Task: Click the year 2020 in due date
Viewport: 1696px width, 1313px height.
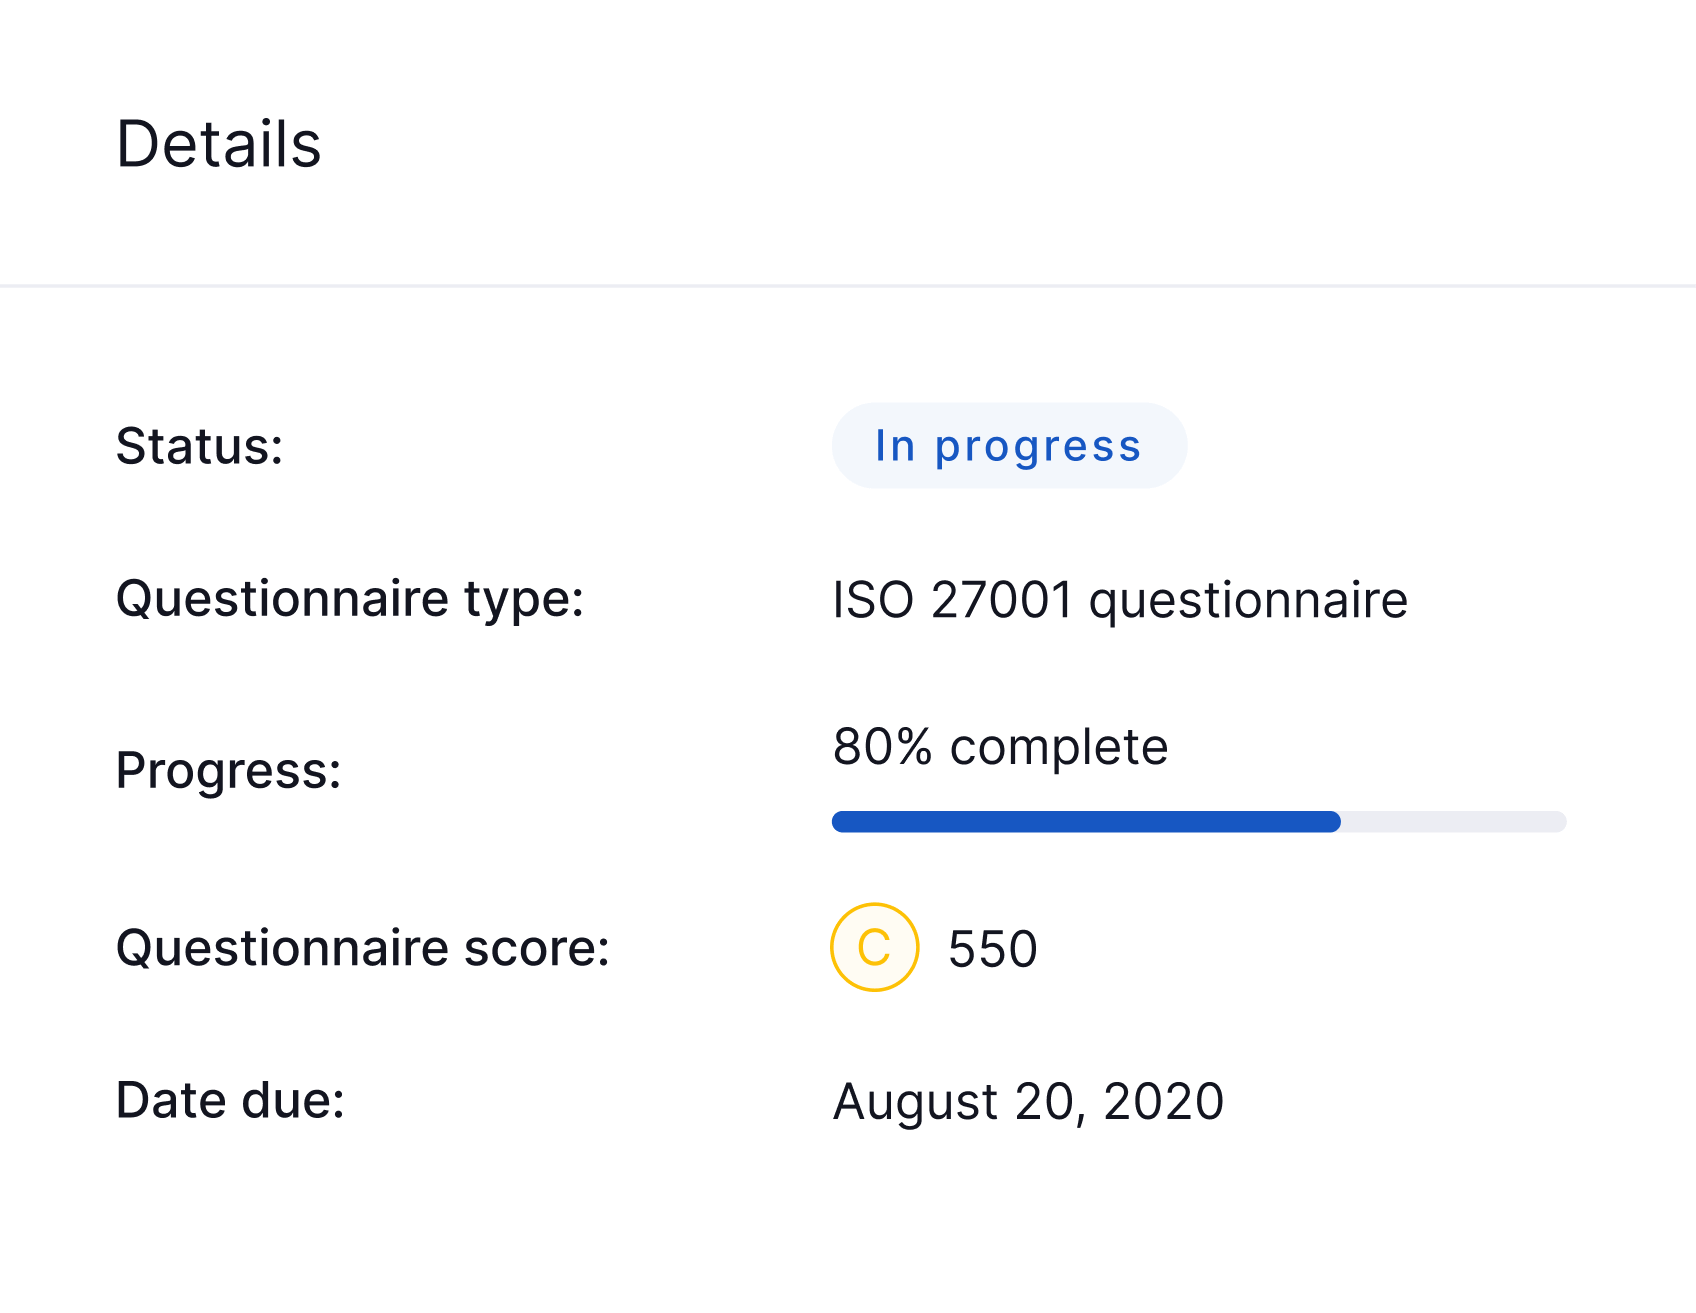Action: click(x=1163, y=1101)
